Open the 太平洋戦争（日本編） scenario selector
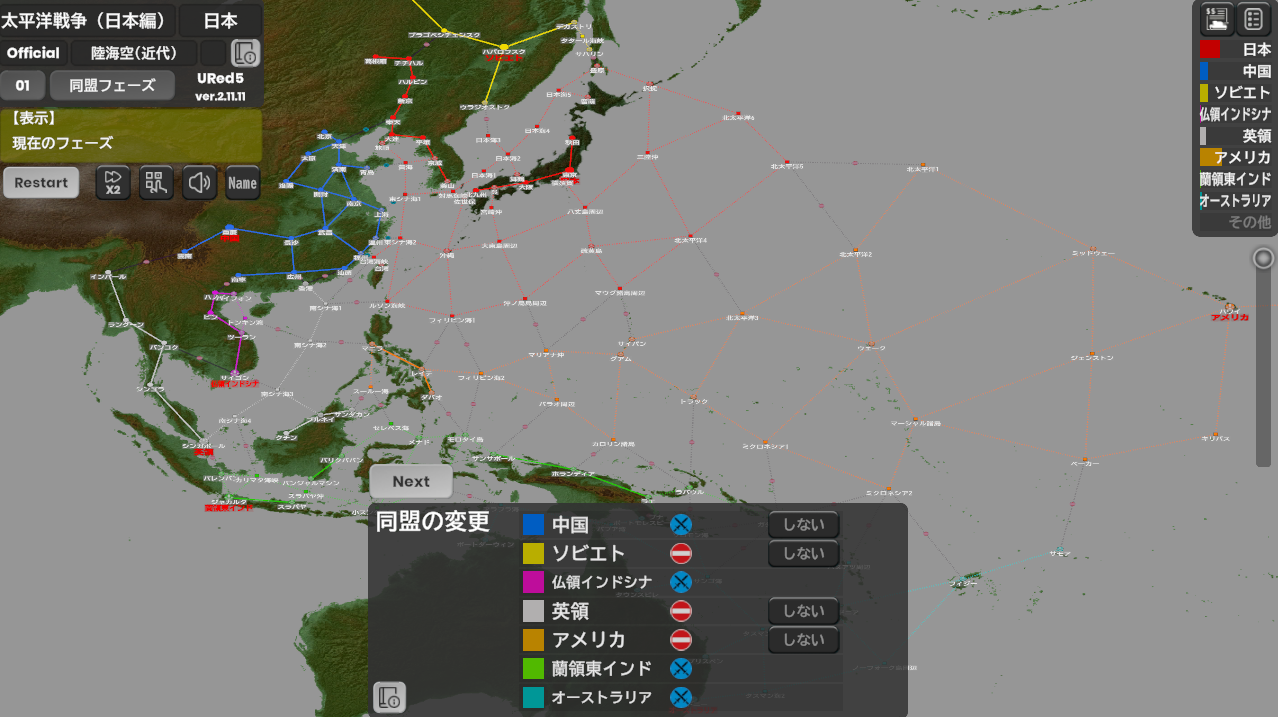Screen dimensions: 1278x717 click(88, 20)
